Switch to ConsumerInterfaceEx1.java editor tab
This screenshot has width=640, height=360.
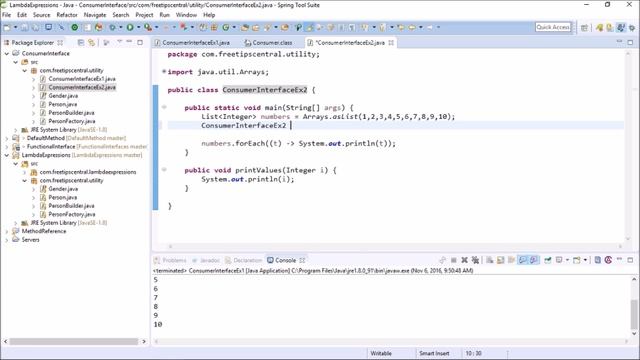192,42
